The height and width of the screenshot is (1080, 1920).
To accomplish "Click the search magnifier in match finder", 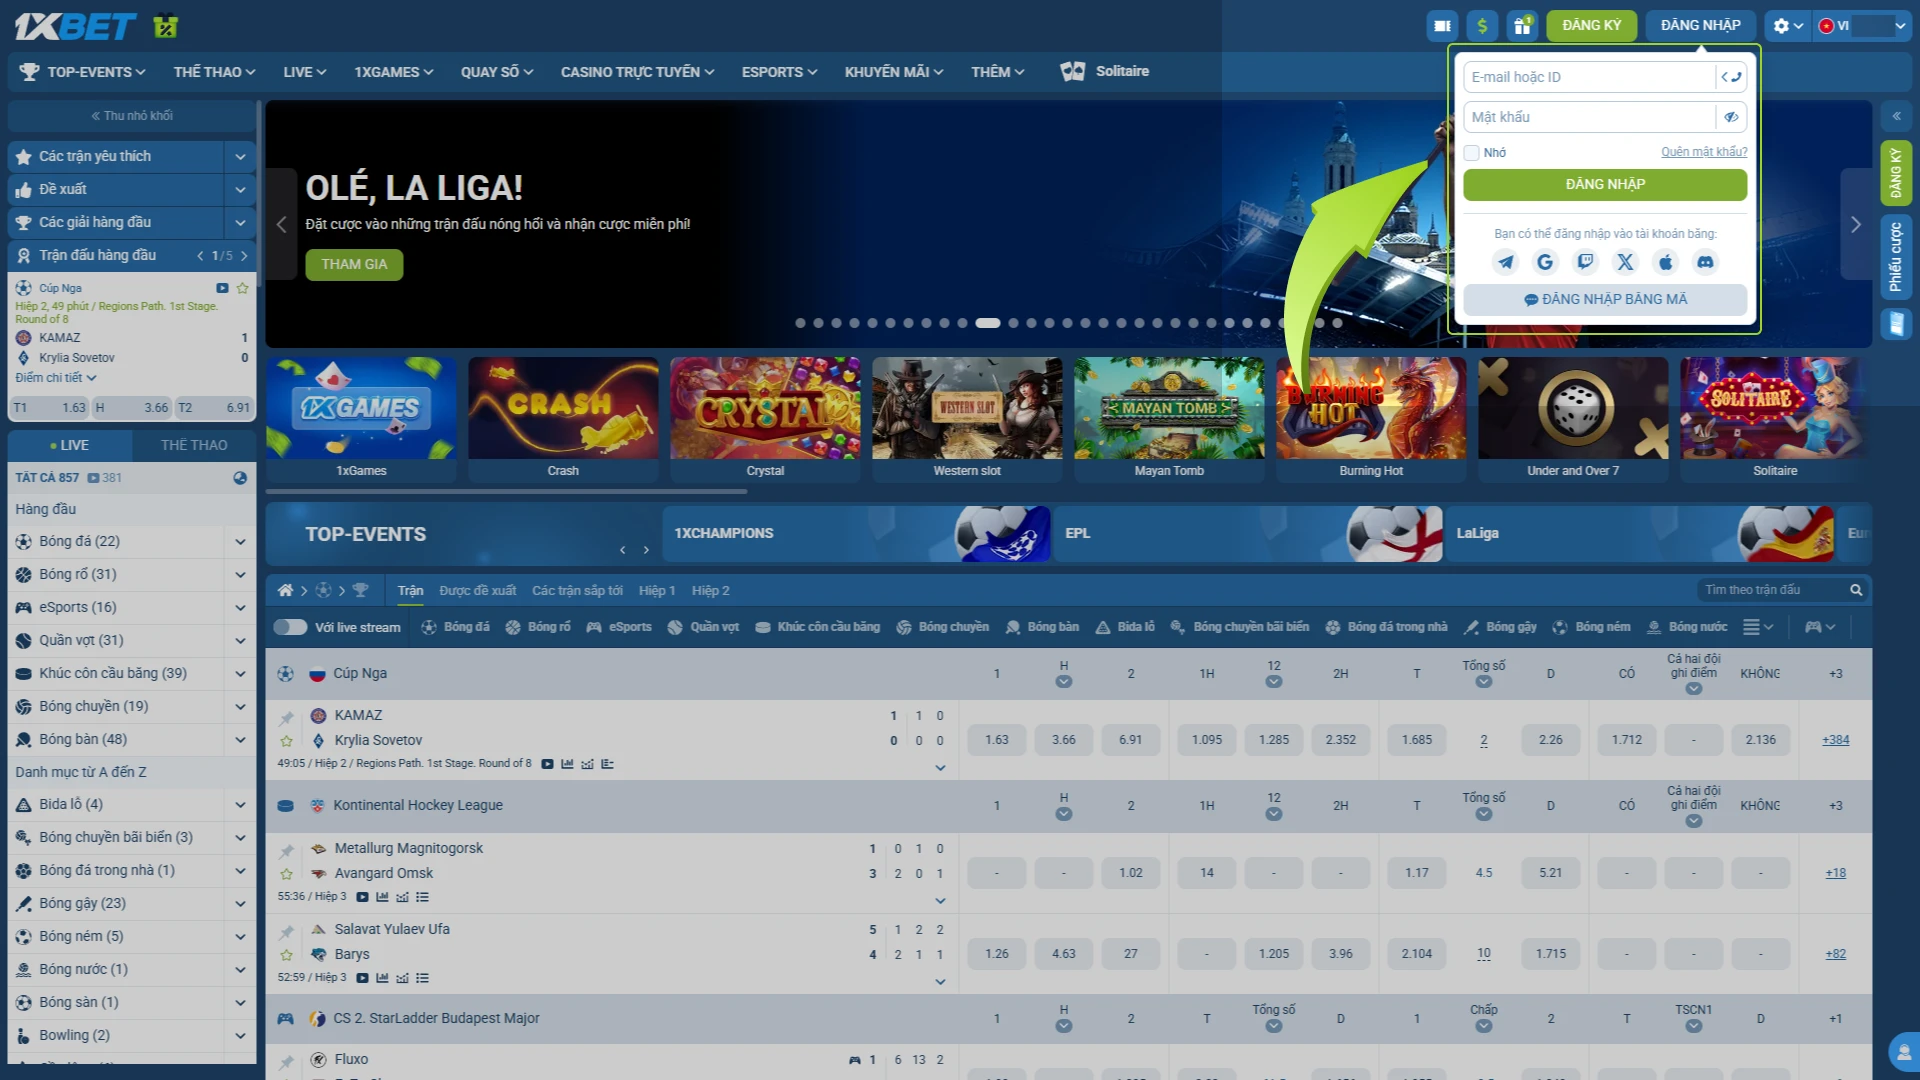I will 1856,590.
